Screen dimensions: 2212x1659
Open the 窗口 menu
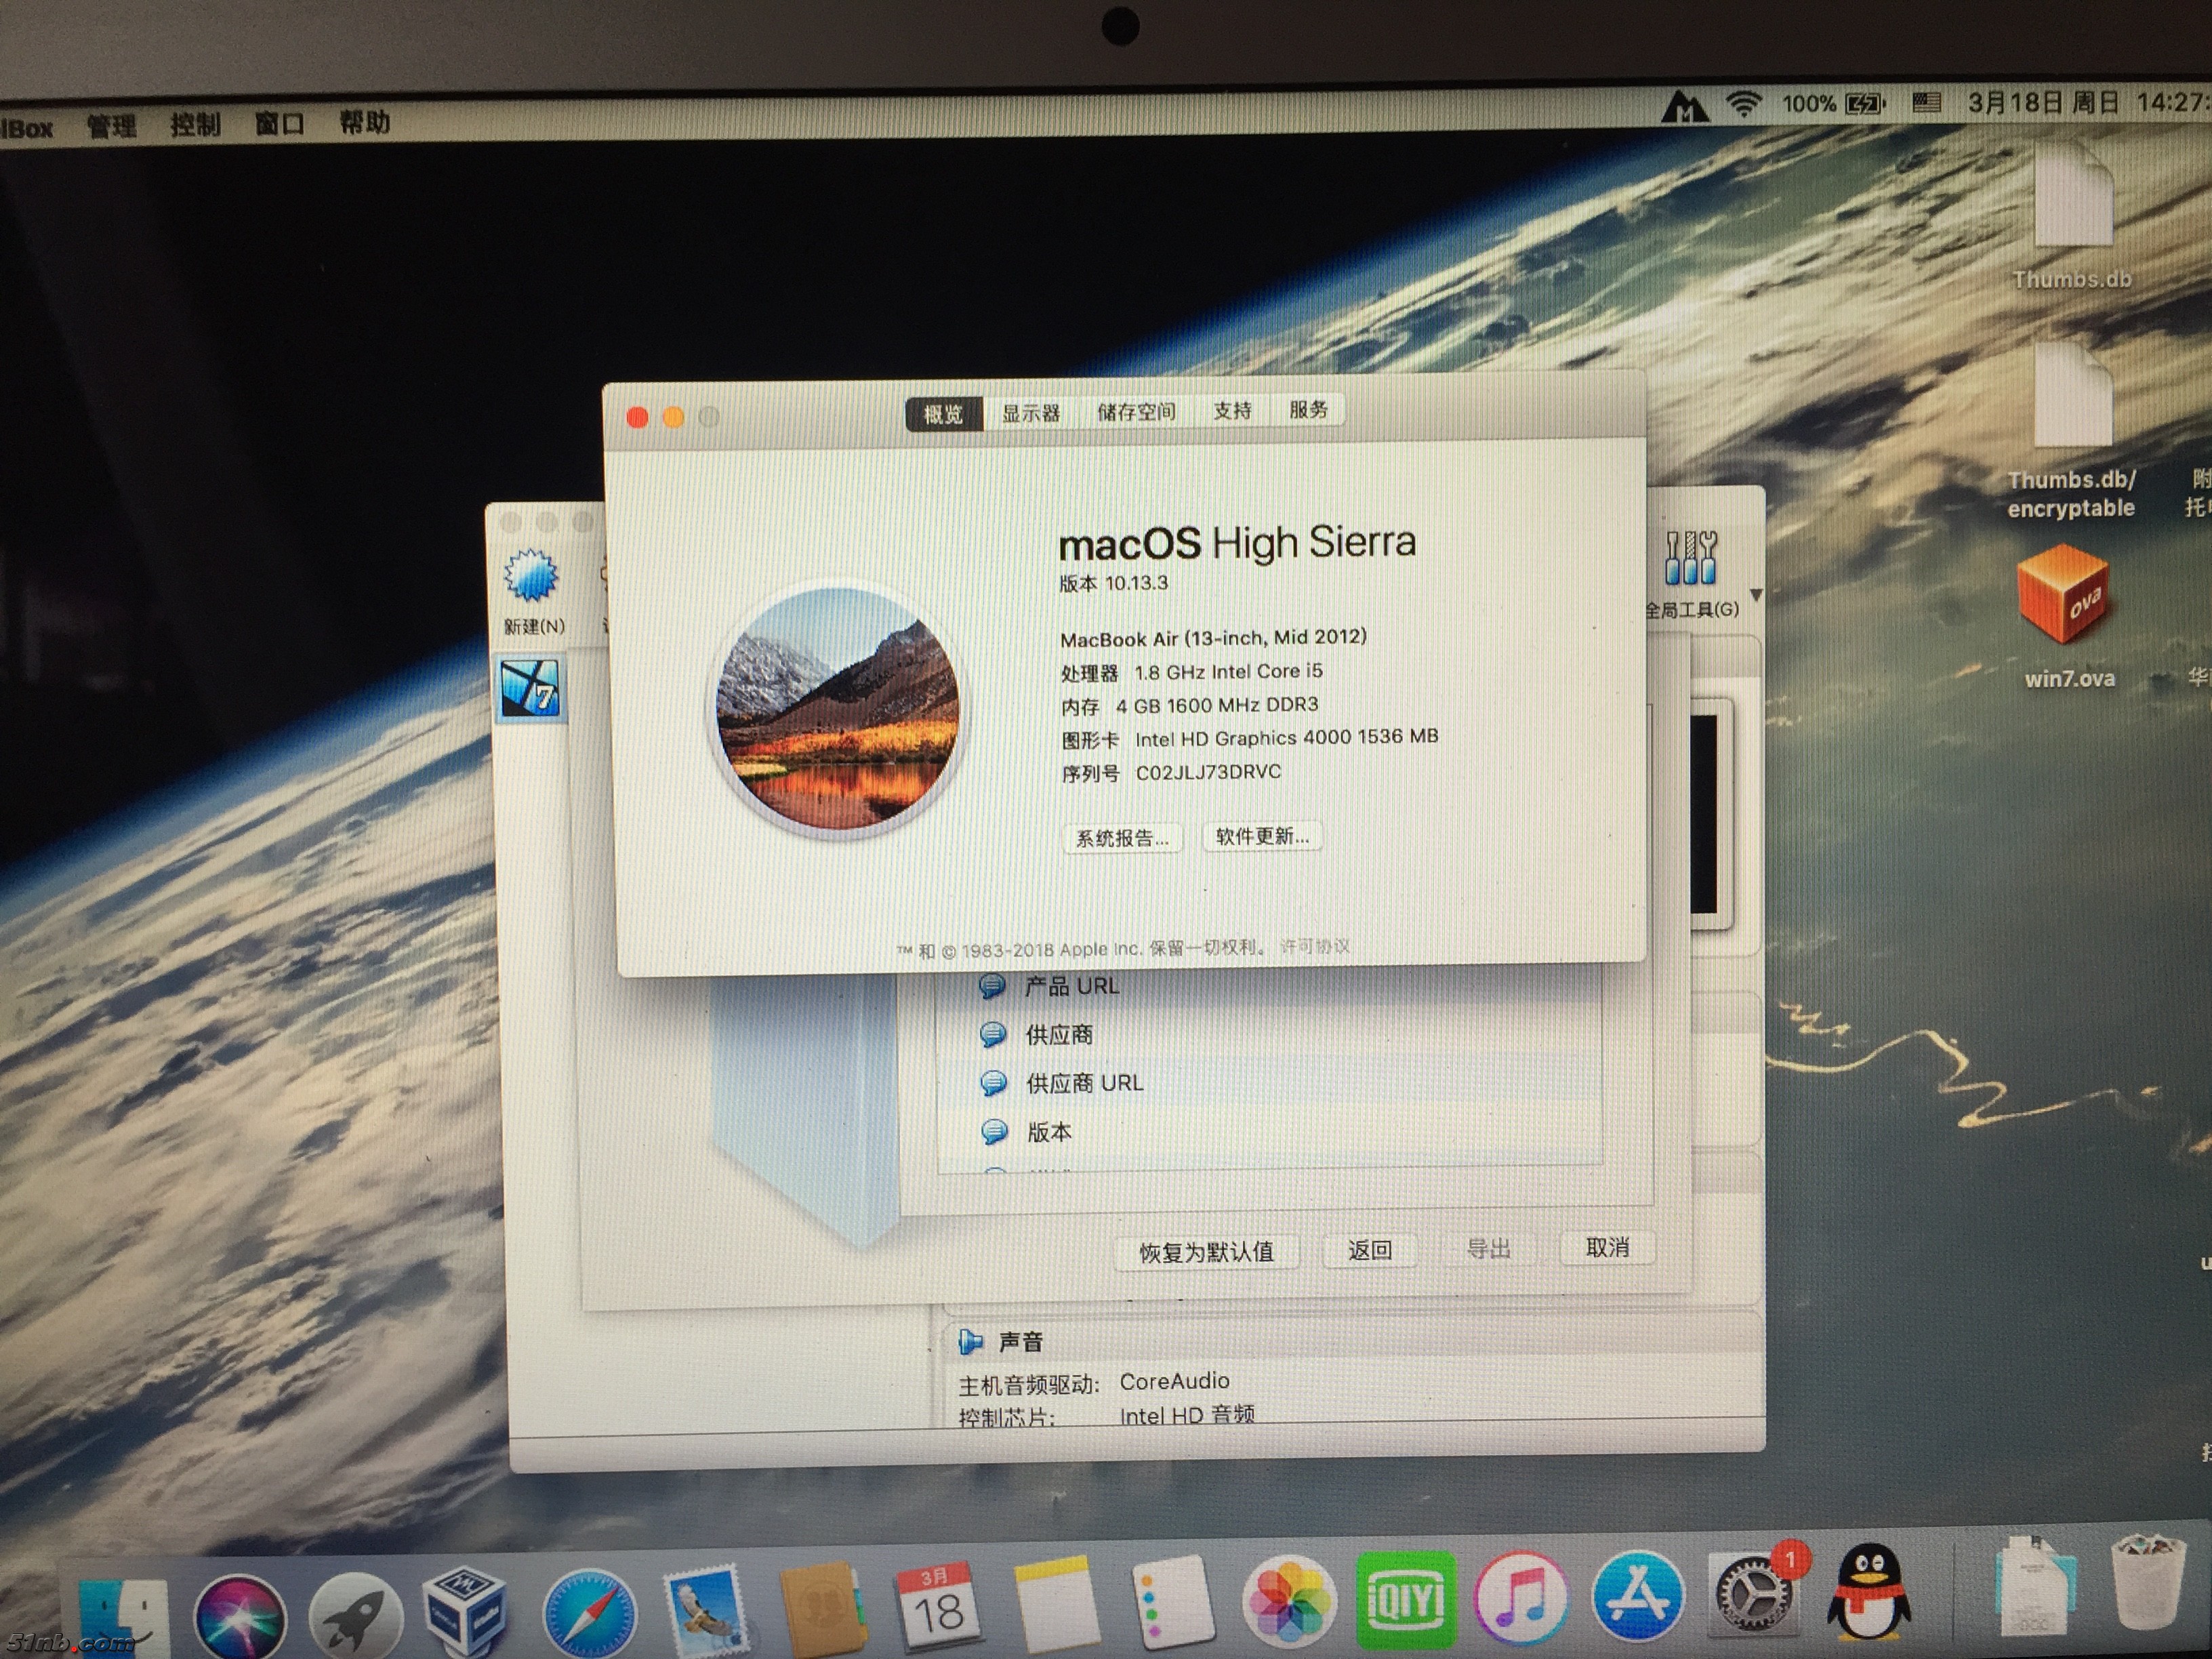click(279, 124)
